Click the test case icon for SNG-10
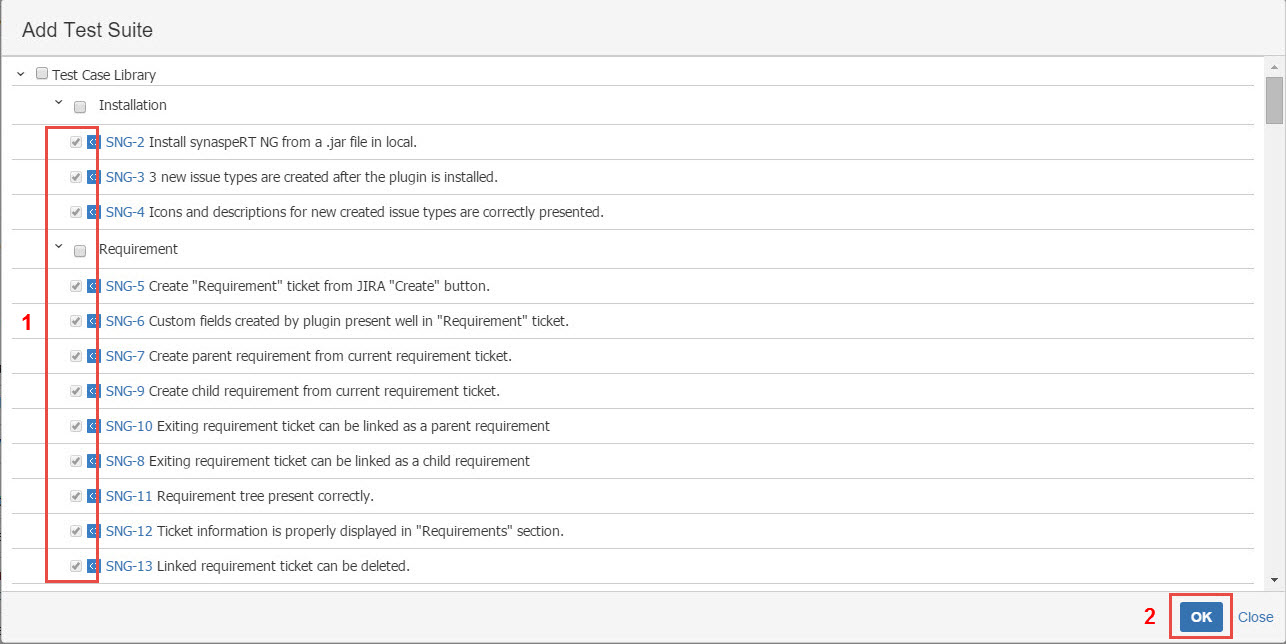Image resolution: width=1286 pixels, height=644 pixels. click(92, 426)
